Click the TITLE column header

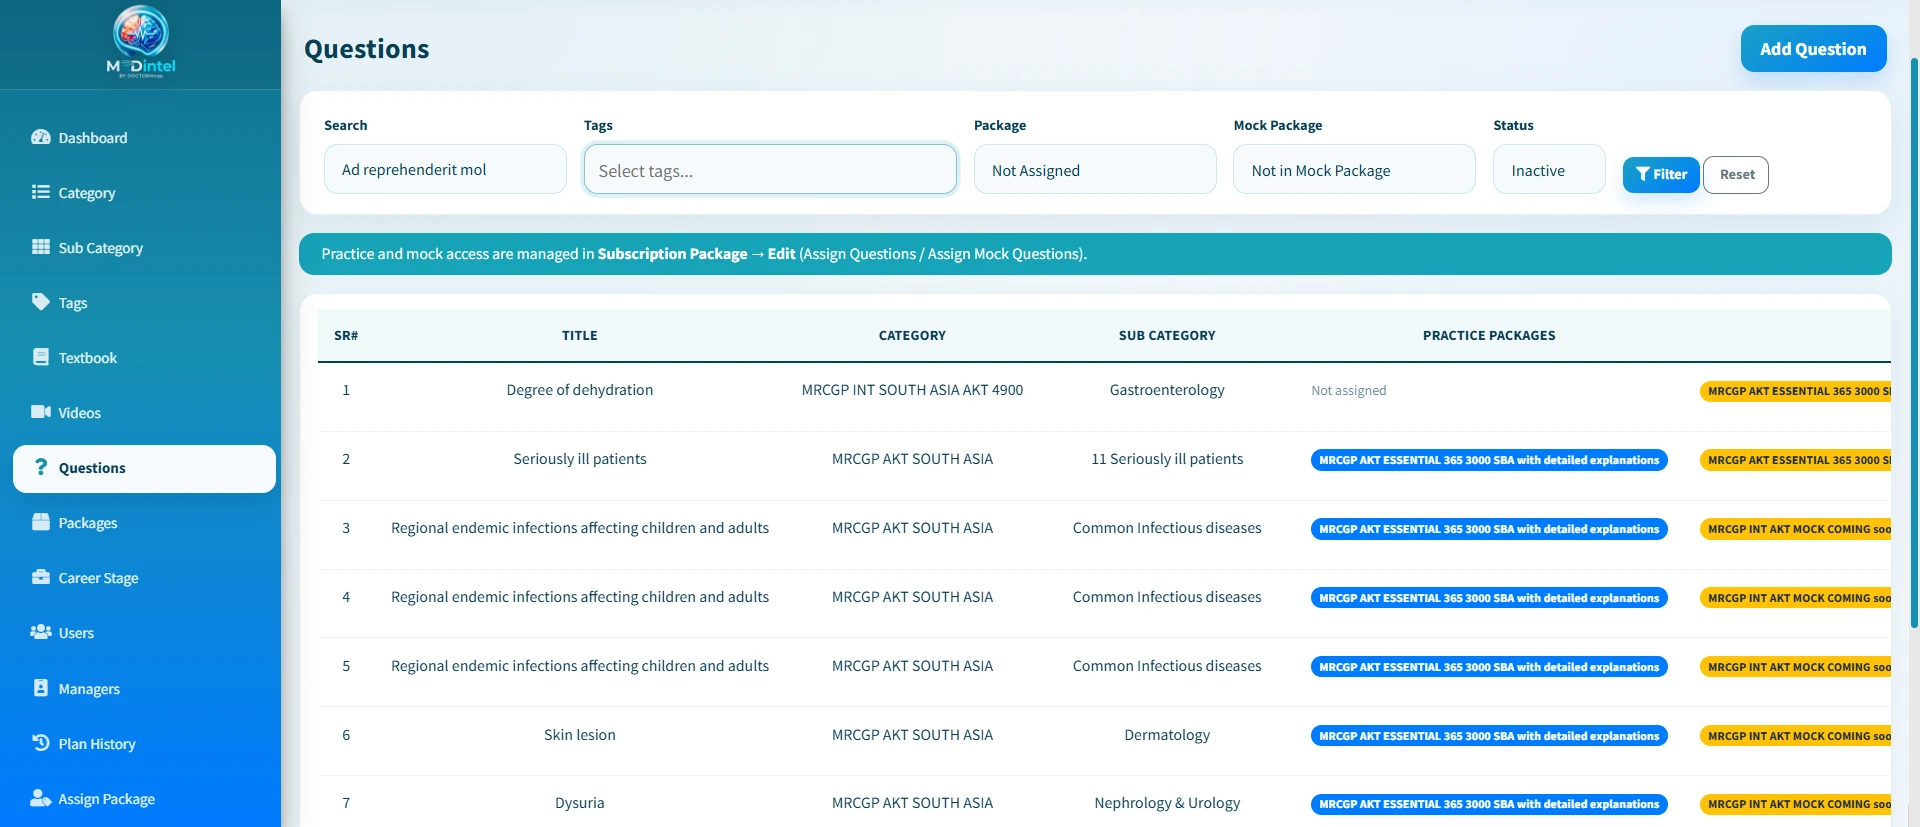pyautogui.click(x=580, y=336)
